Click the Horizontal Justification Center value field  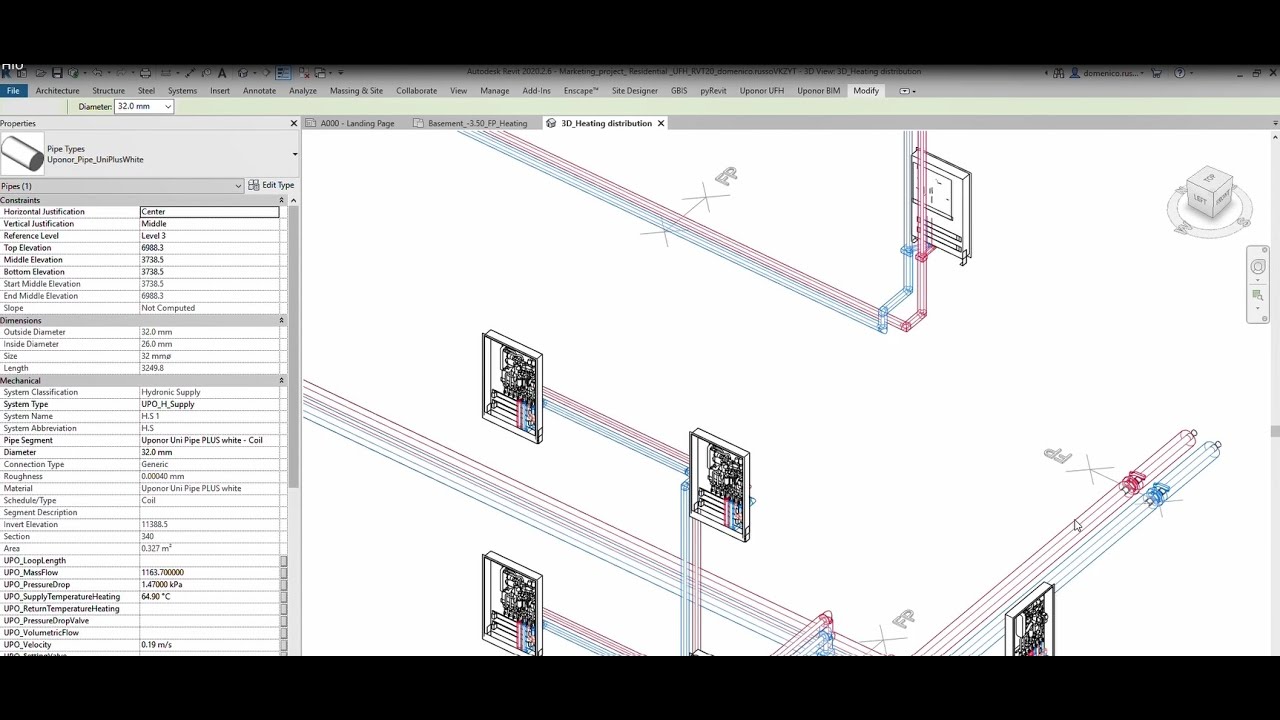point(209,212)
